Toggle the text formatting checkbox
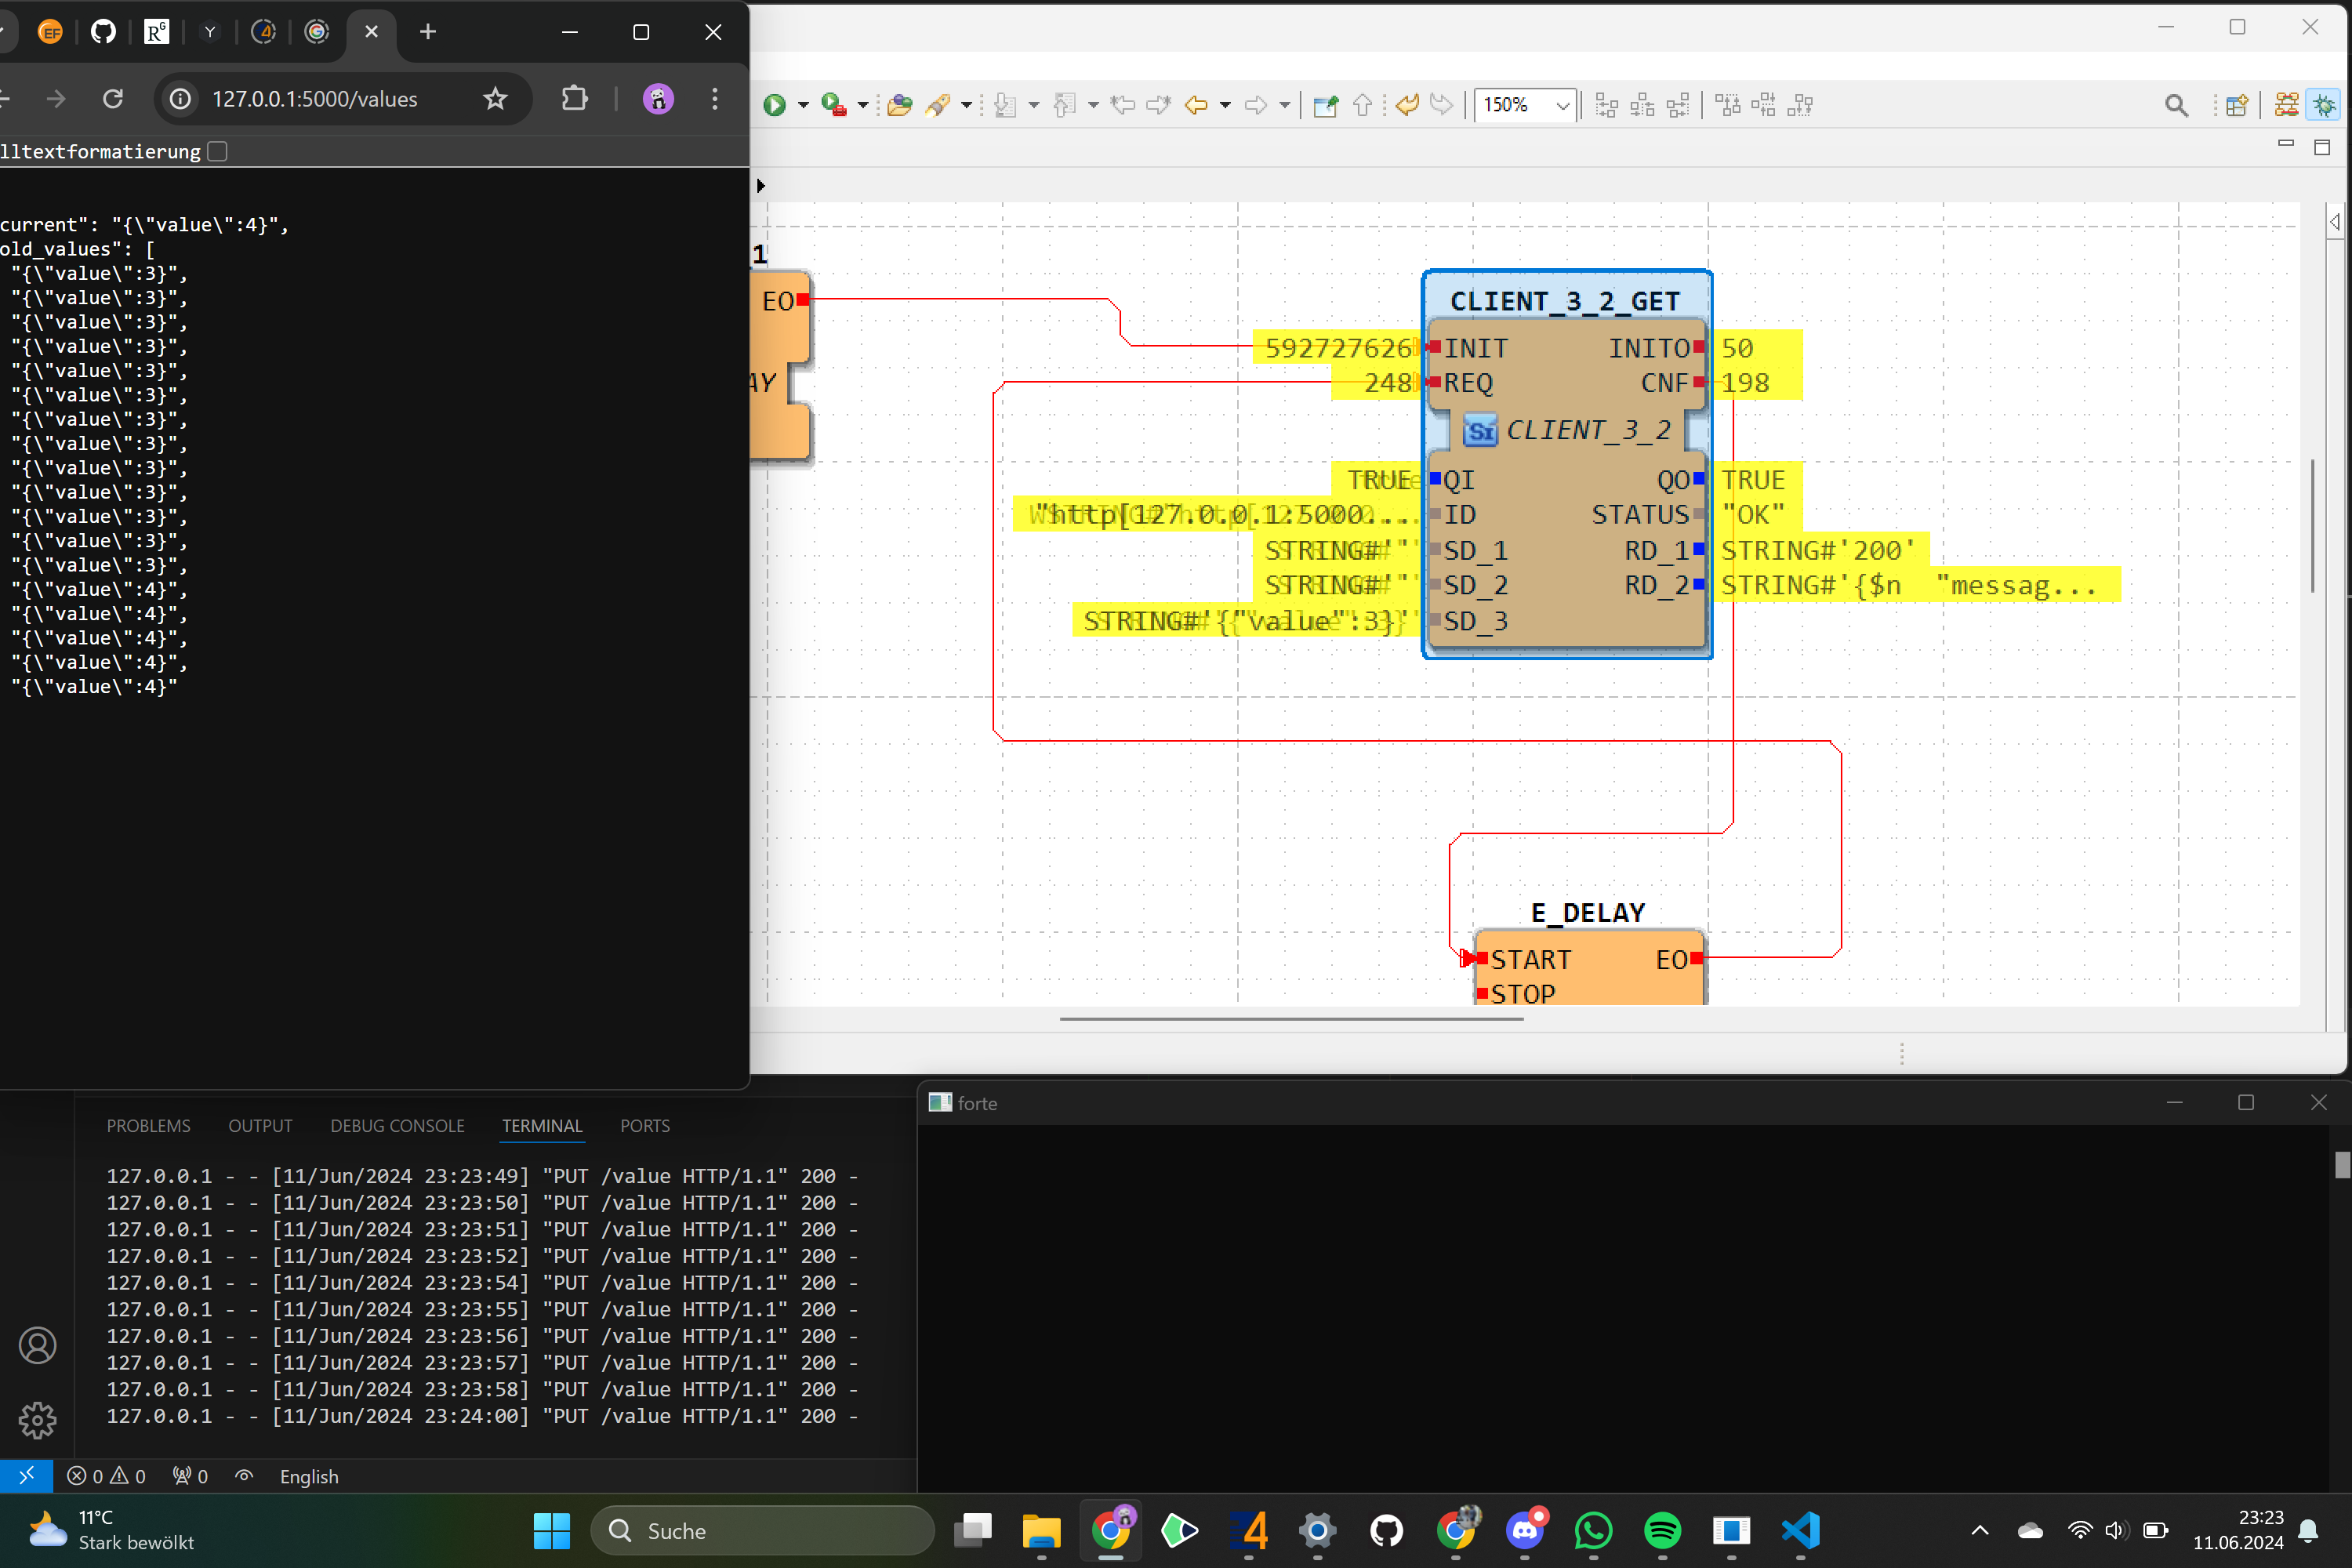The width and height of the screenshot is (2352, 1568). (x=217, y=151)
